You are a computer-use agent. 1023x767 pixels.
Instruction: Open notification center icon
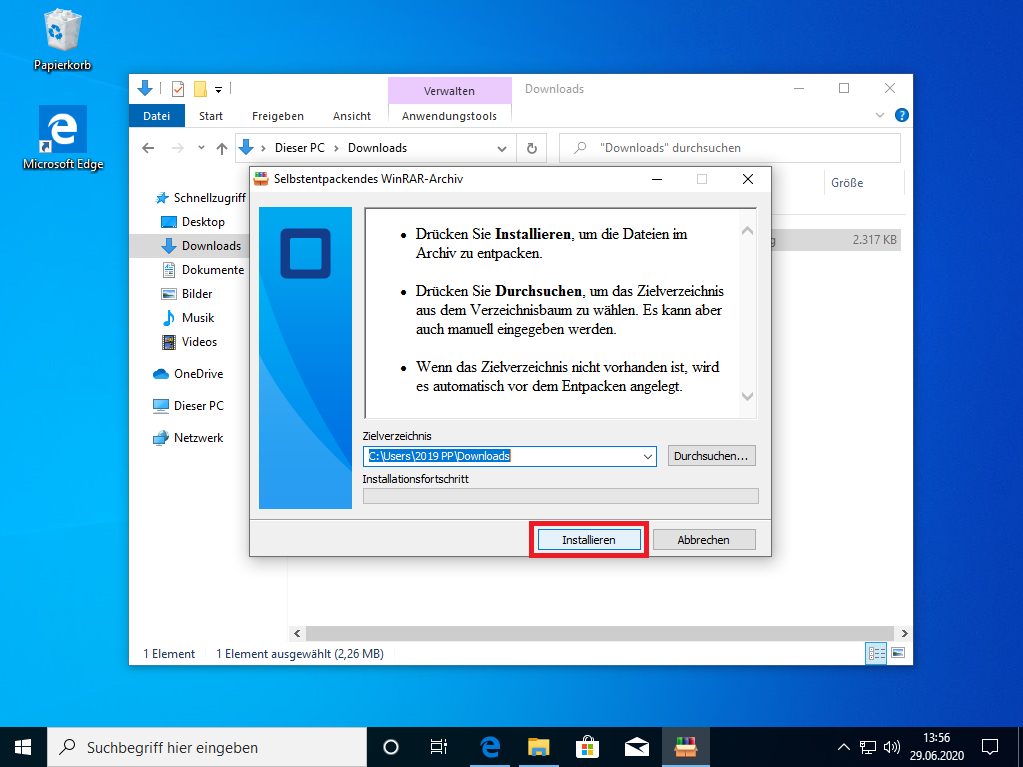pos(990,747)
